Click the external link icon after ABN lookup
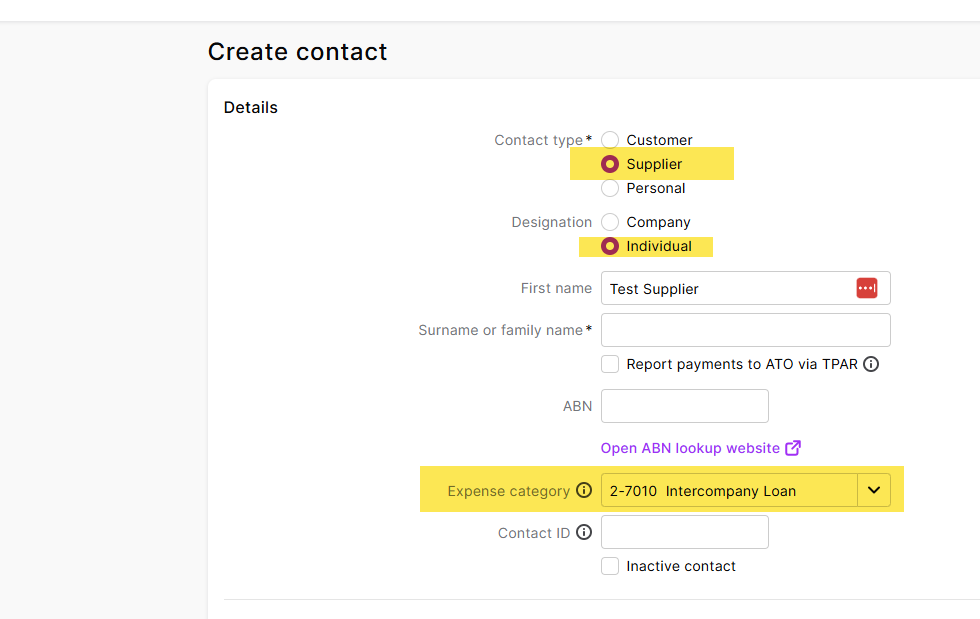980x619 pixels. [793, 448]
